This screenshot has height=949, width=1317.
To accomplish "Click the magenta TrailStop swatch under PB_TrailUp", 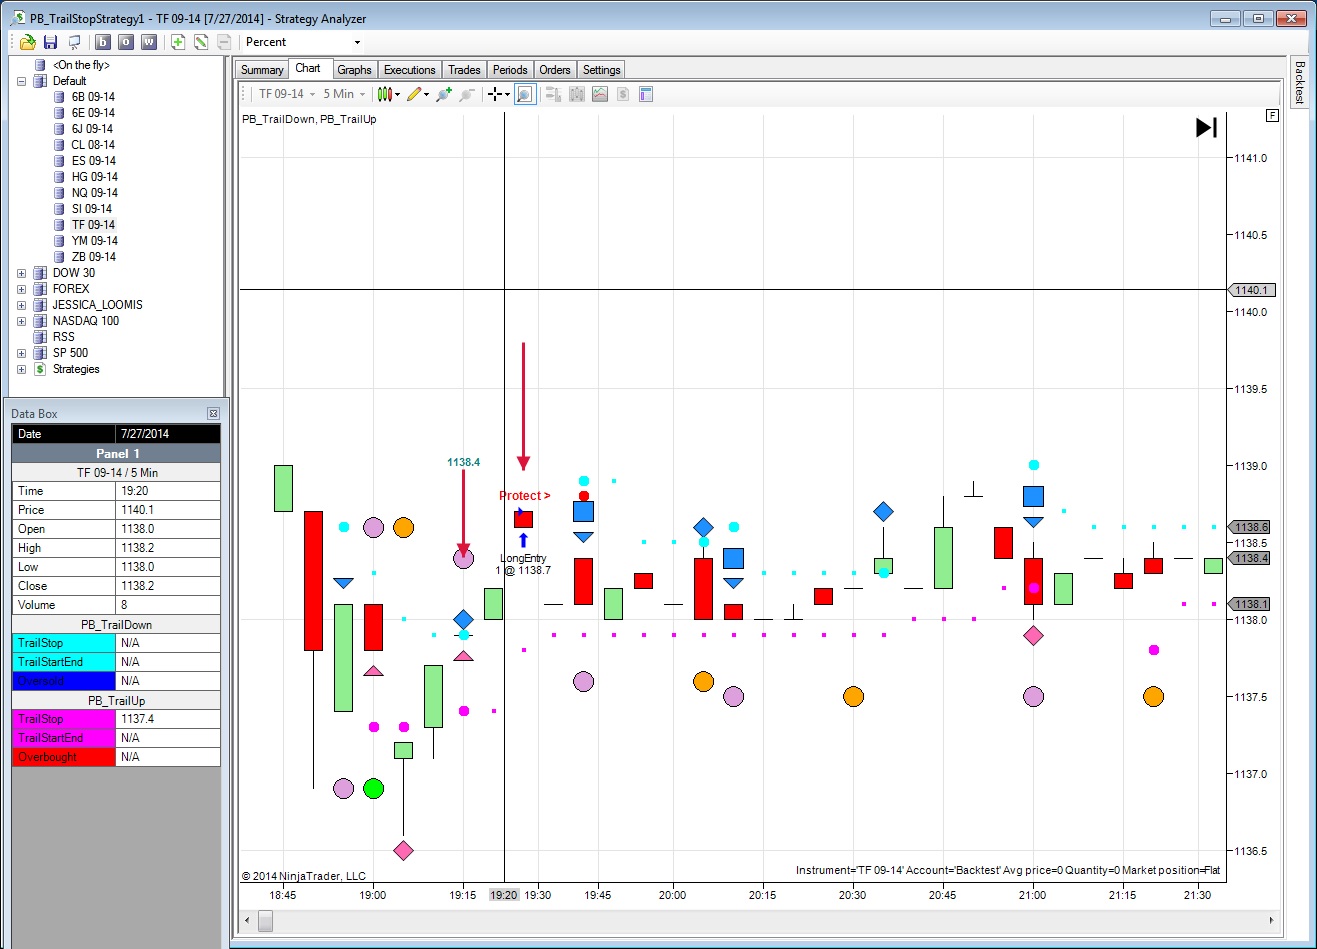I will click(64, 719).
